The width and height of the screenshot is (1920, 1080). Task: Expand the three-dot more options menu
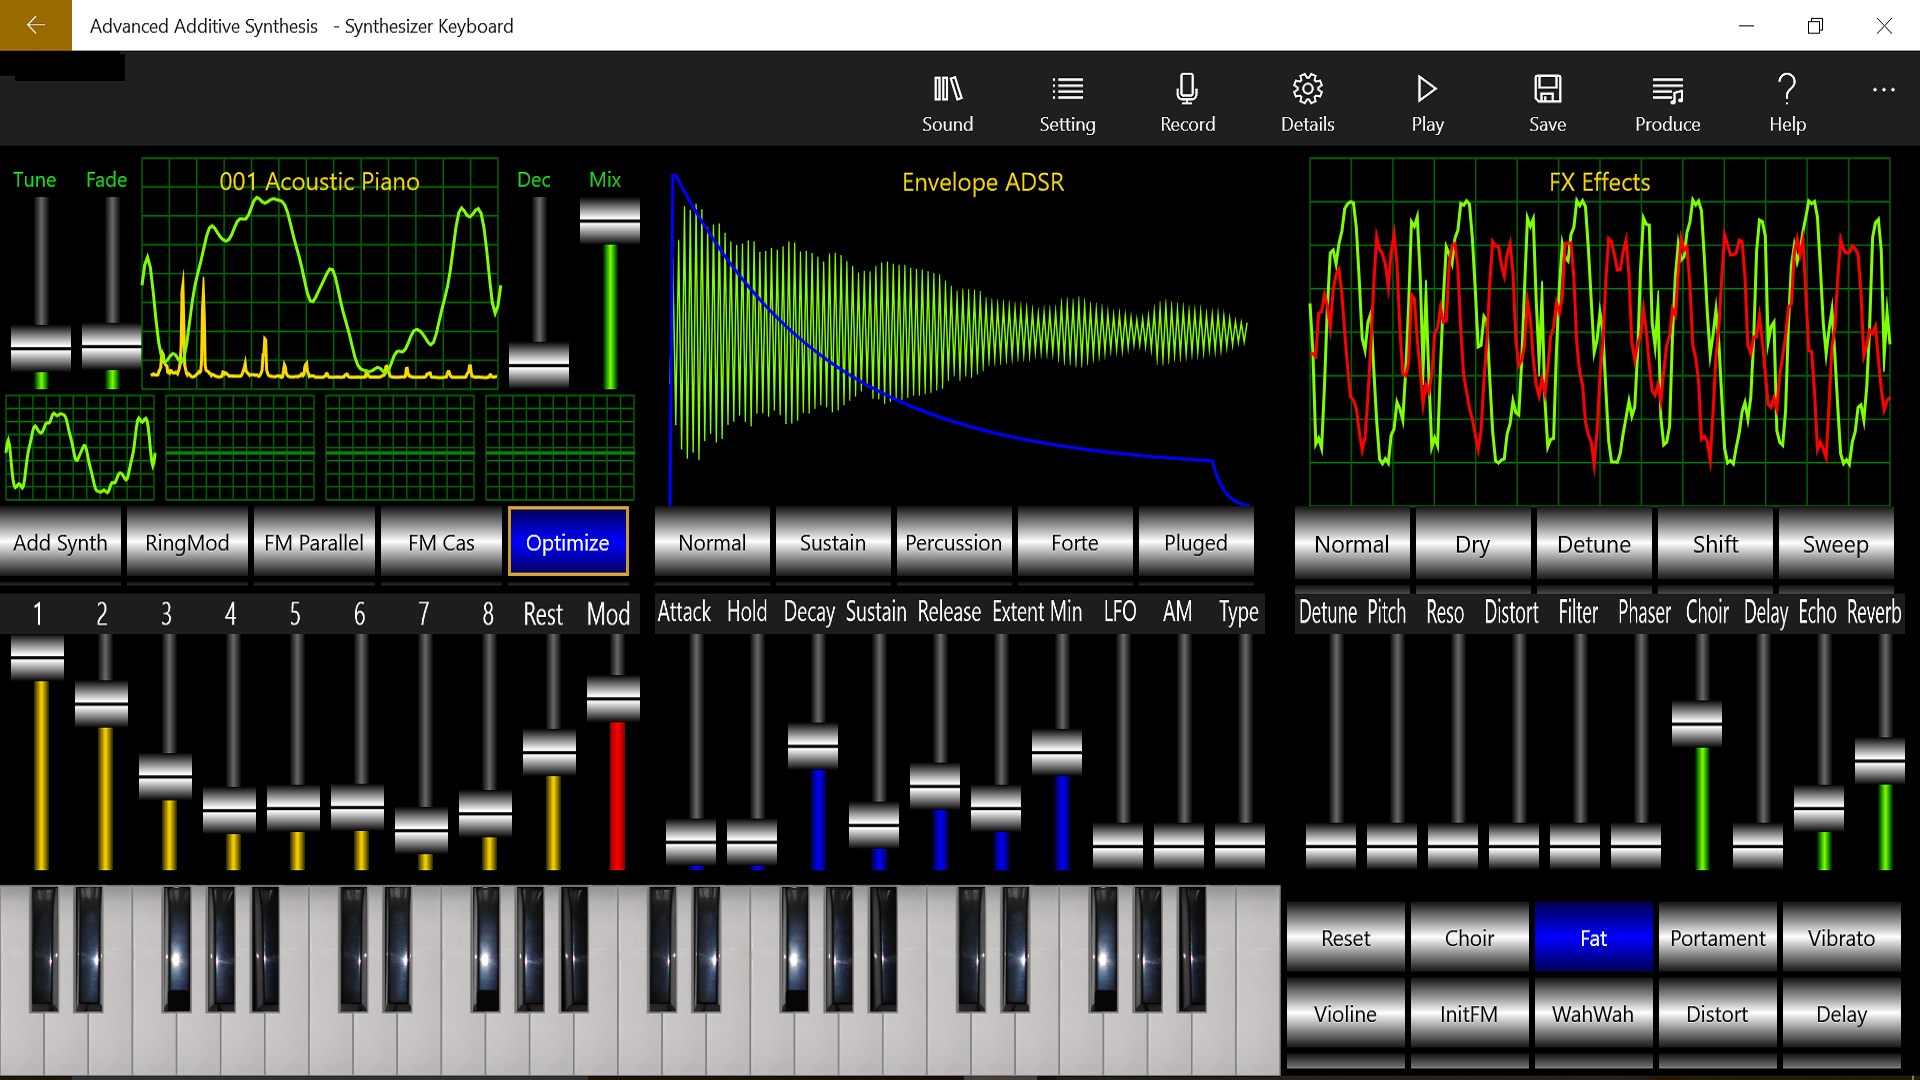point(1883,90)
